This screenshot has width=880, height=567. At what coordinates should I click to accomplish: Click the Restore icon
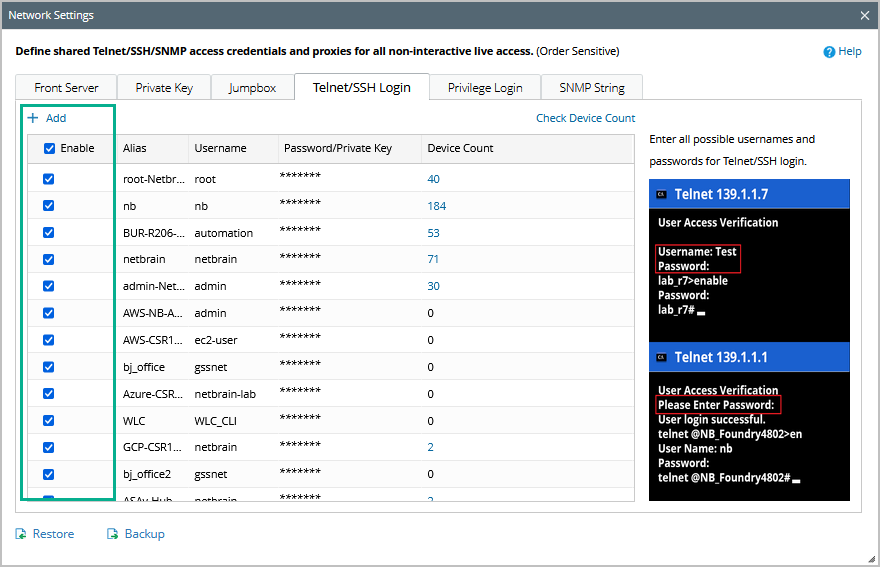coord(21,534)
